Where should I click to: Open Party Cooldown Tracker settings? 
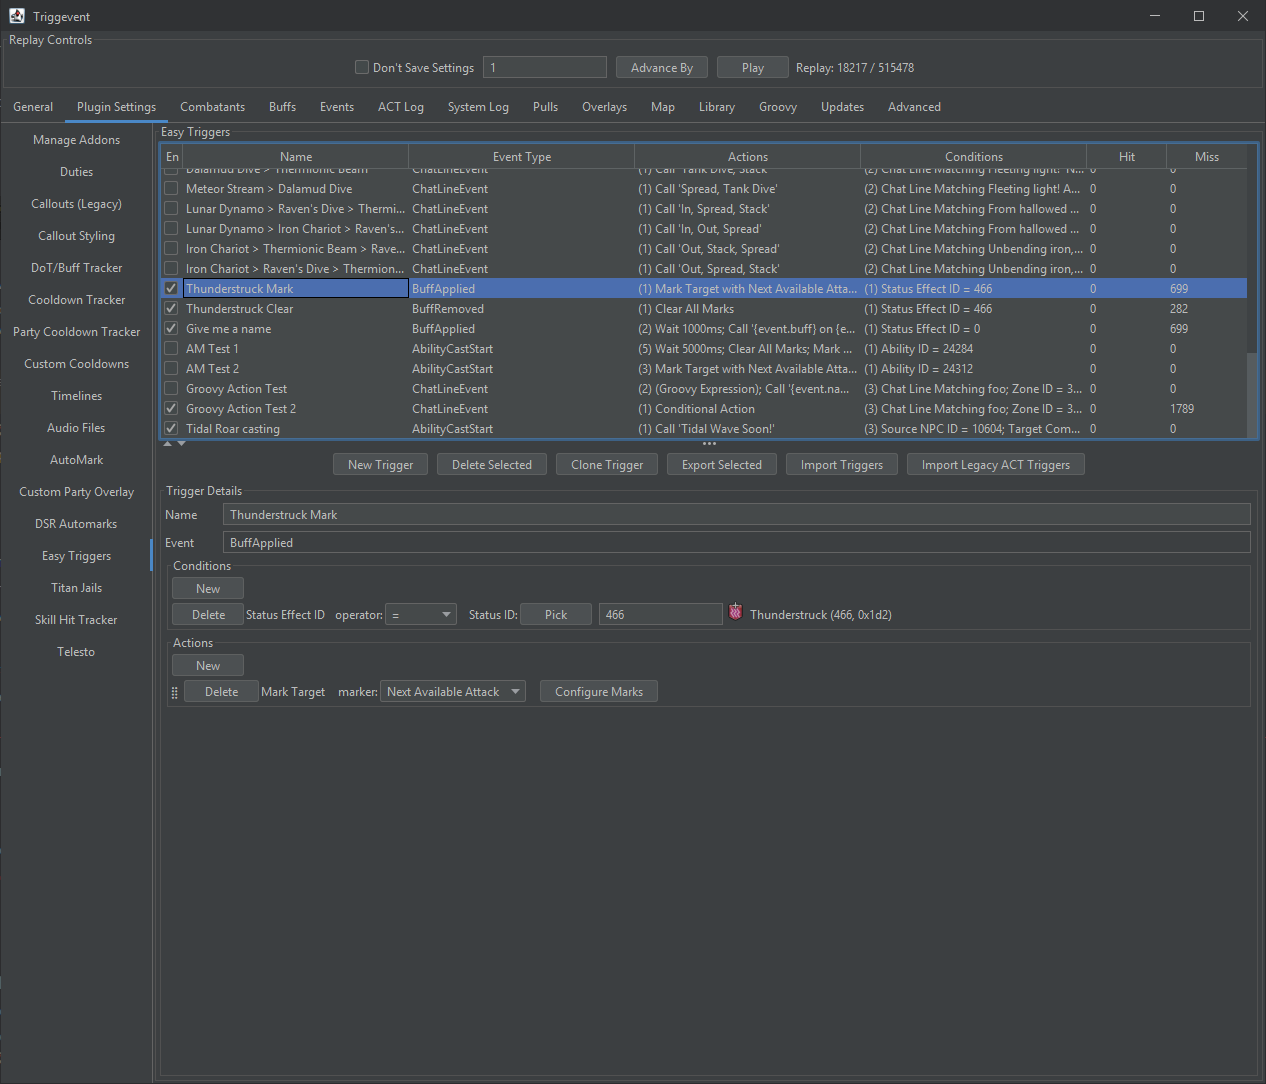[x=77, y=332]
